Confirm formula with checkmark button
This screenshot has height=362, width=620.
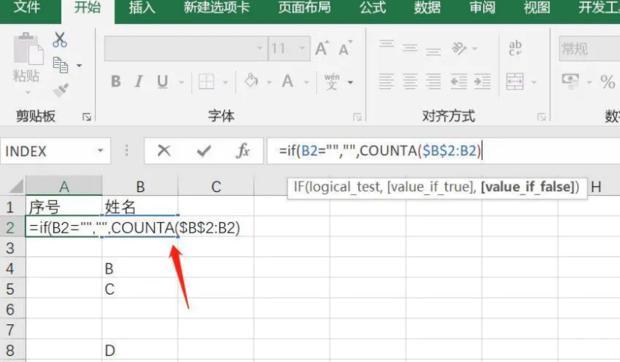click(x=204, y=151)
